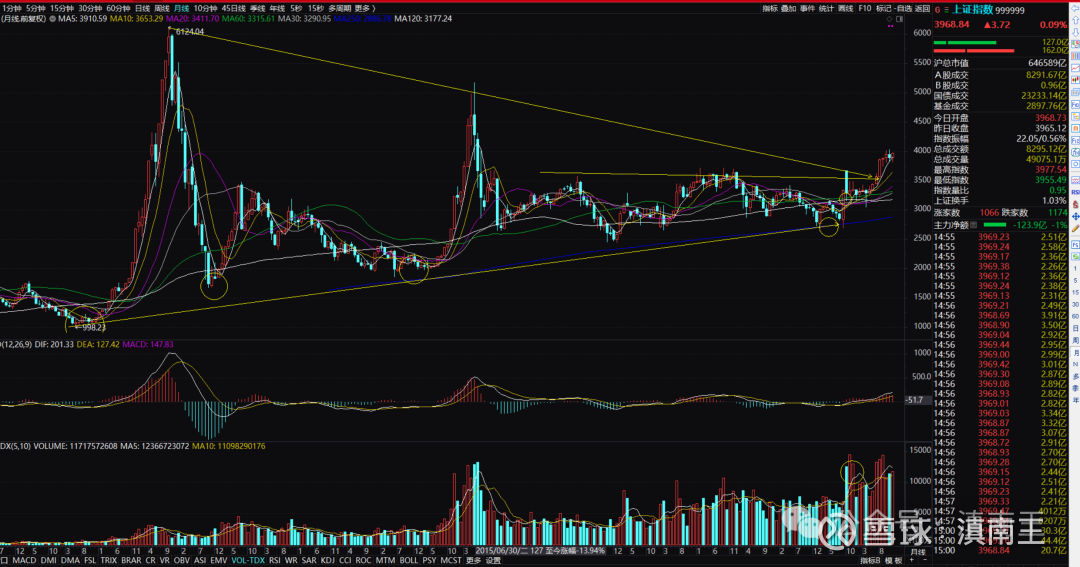Click the 模板 template button
This screenshot has height=567, width=1080.
pos(893,561)
